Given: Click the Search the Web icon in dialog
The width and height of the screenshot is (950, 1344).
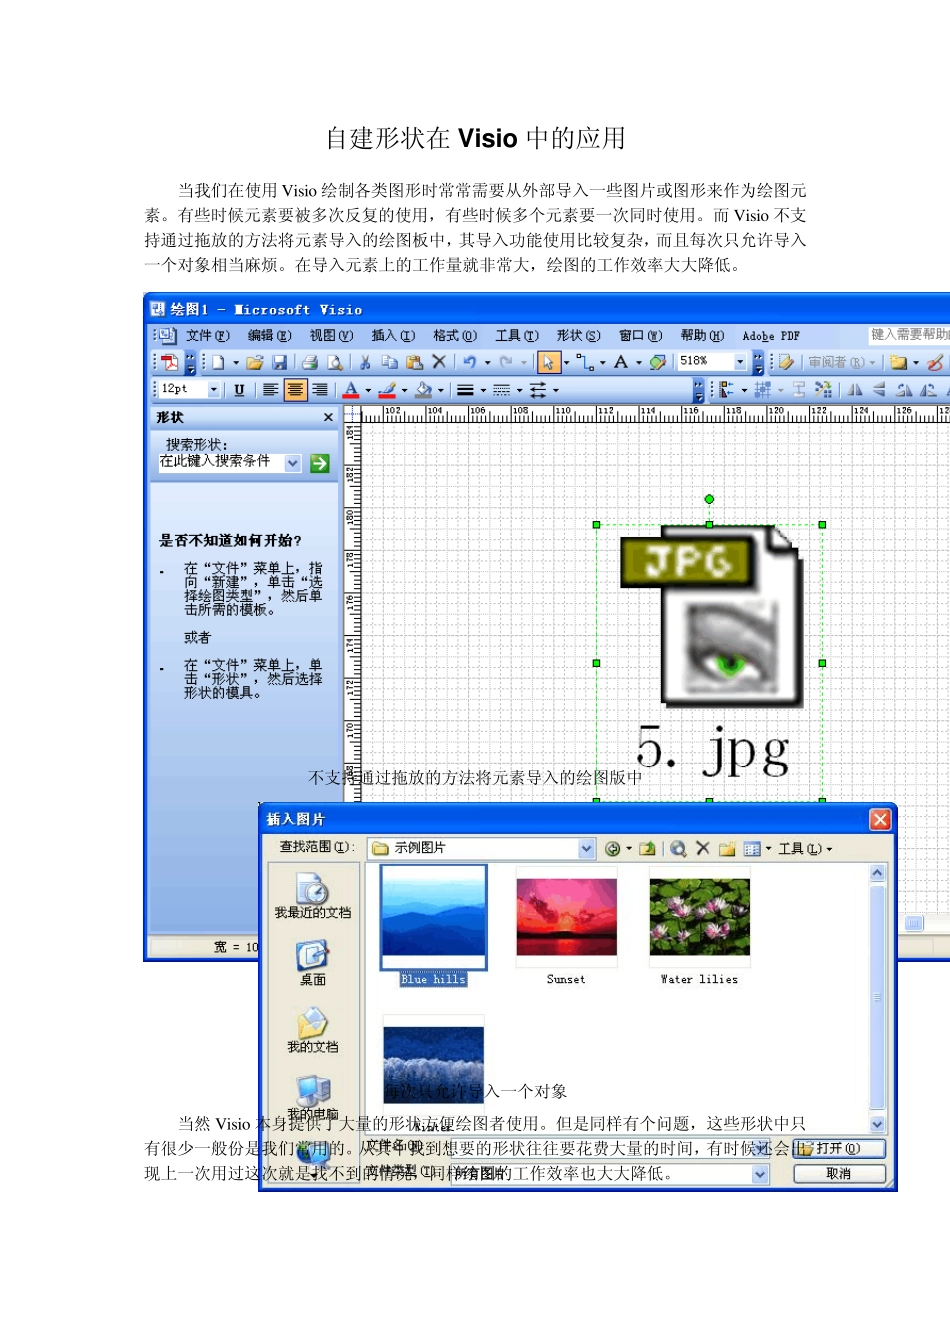Looking at the screenshot, I should click(x=678, y=849).
